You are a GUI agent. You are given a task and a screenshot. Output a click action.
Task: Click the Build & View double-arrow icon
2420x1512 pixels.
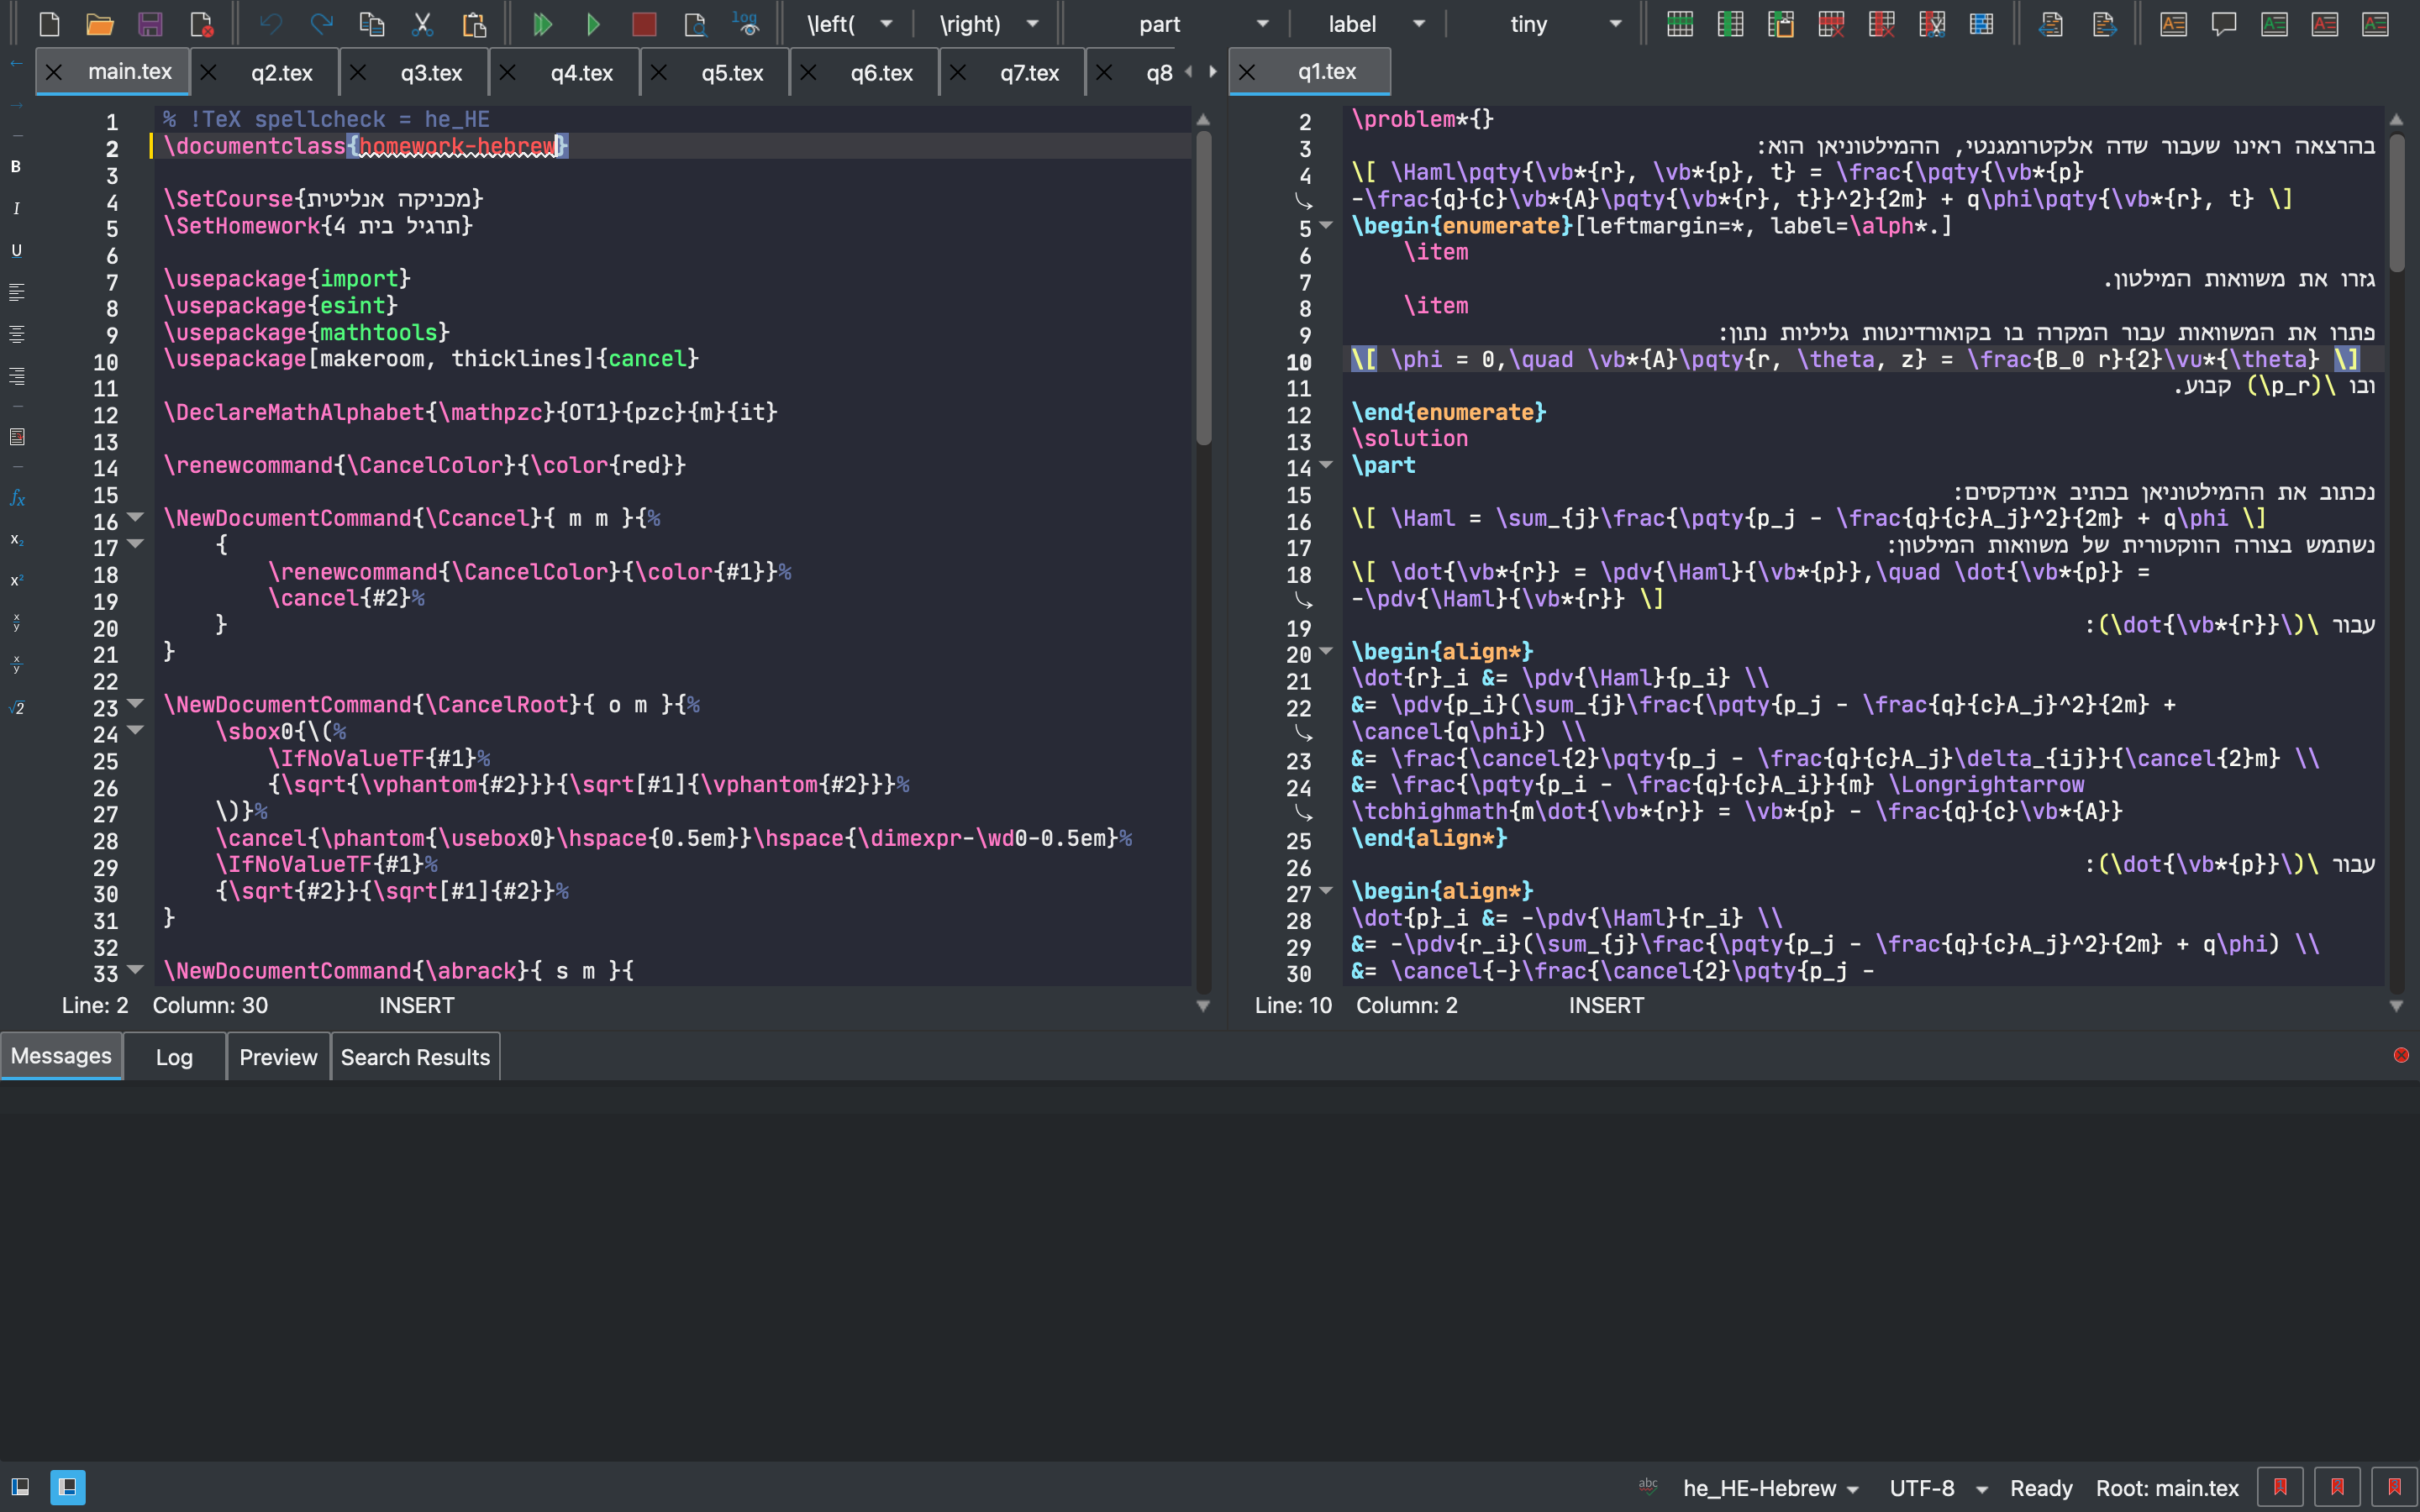pos(542,24)
